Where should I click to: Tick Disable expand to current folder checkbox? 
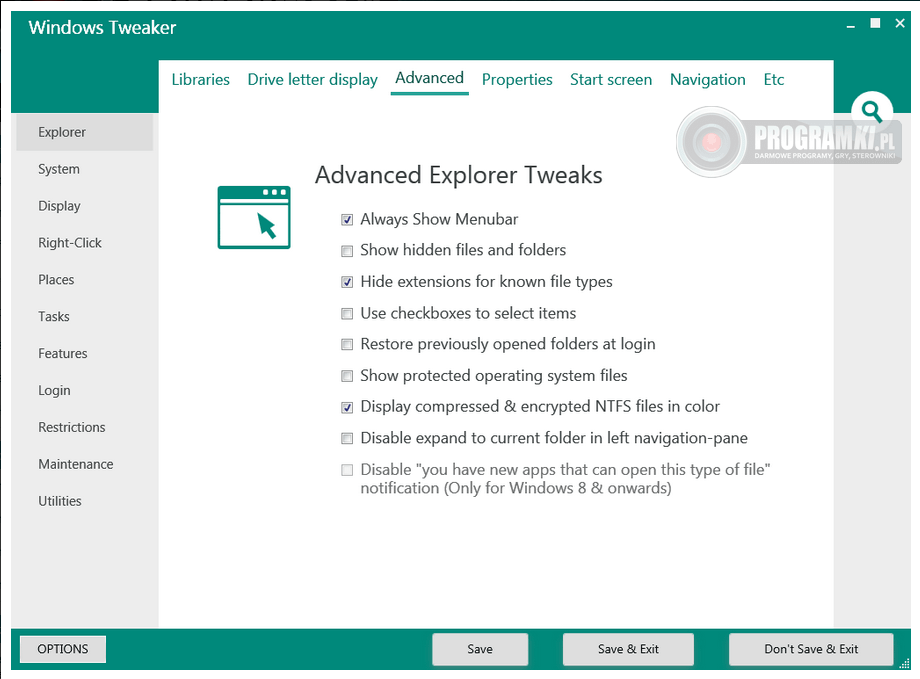pos(347,438)
